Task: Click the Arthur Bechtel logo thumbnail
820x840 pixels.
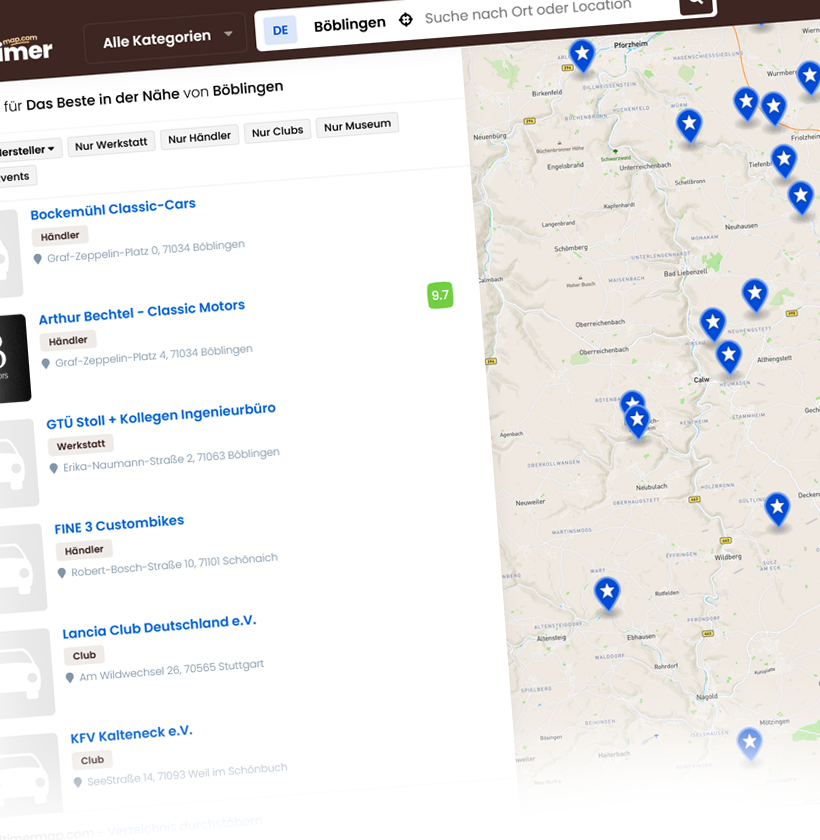Action: point(13,358)
